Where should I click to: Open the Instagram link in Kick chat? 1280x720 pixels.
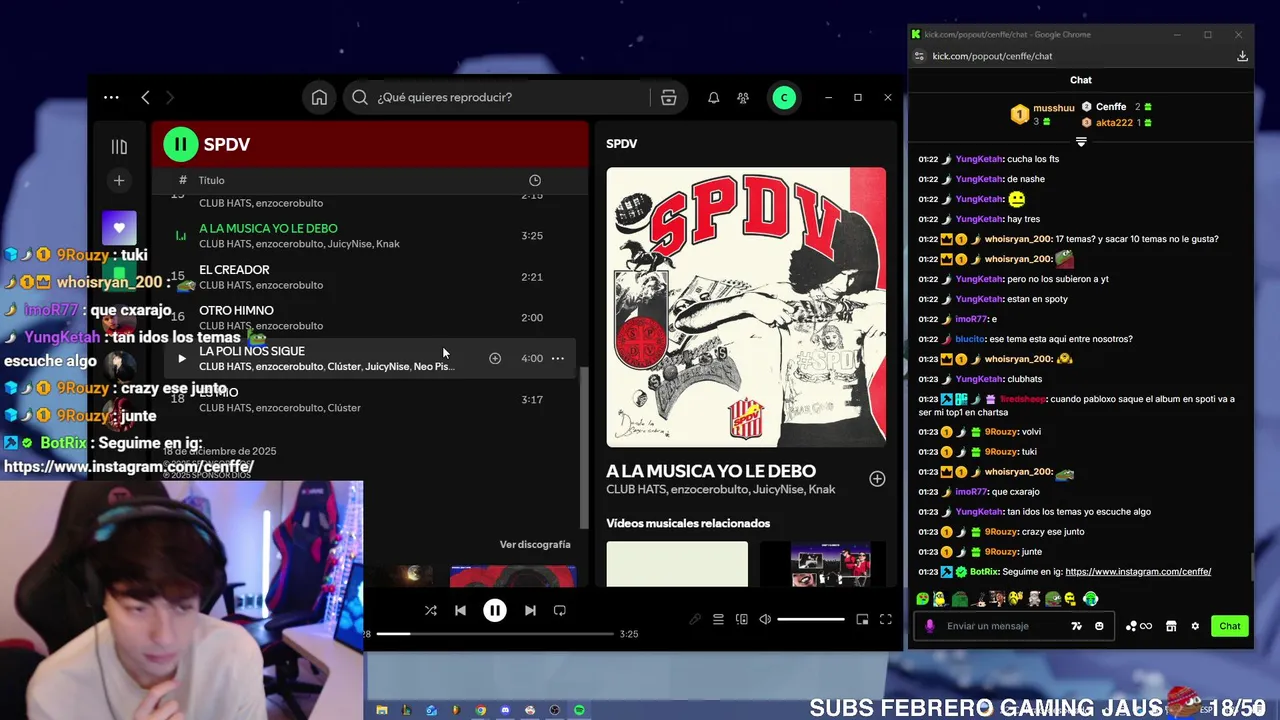[1138, 572]
